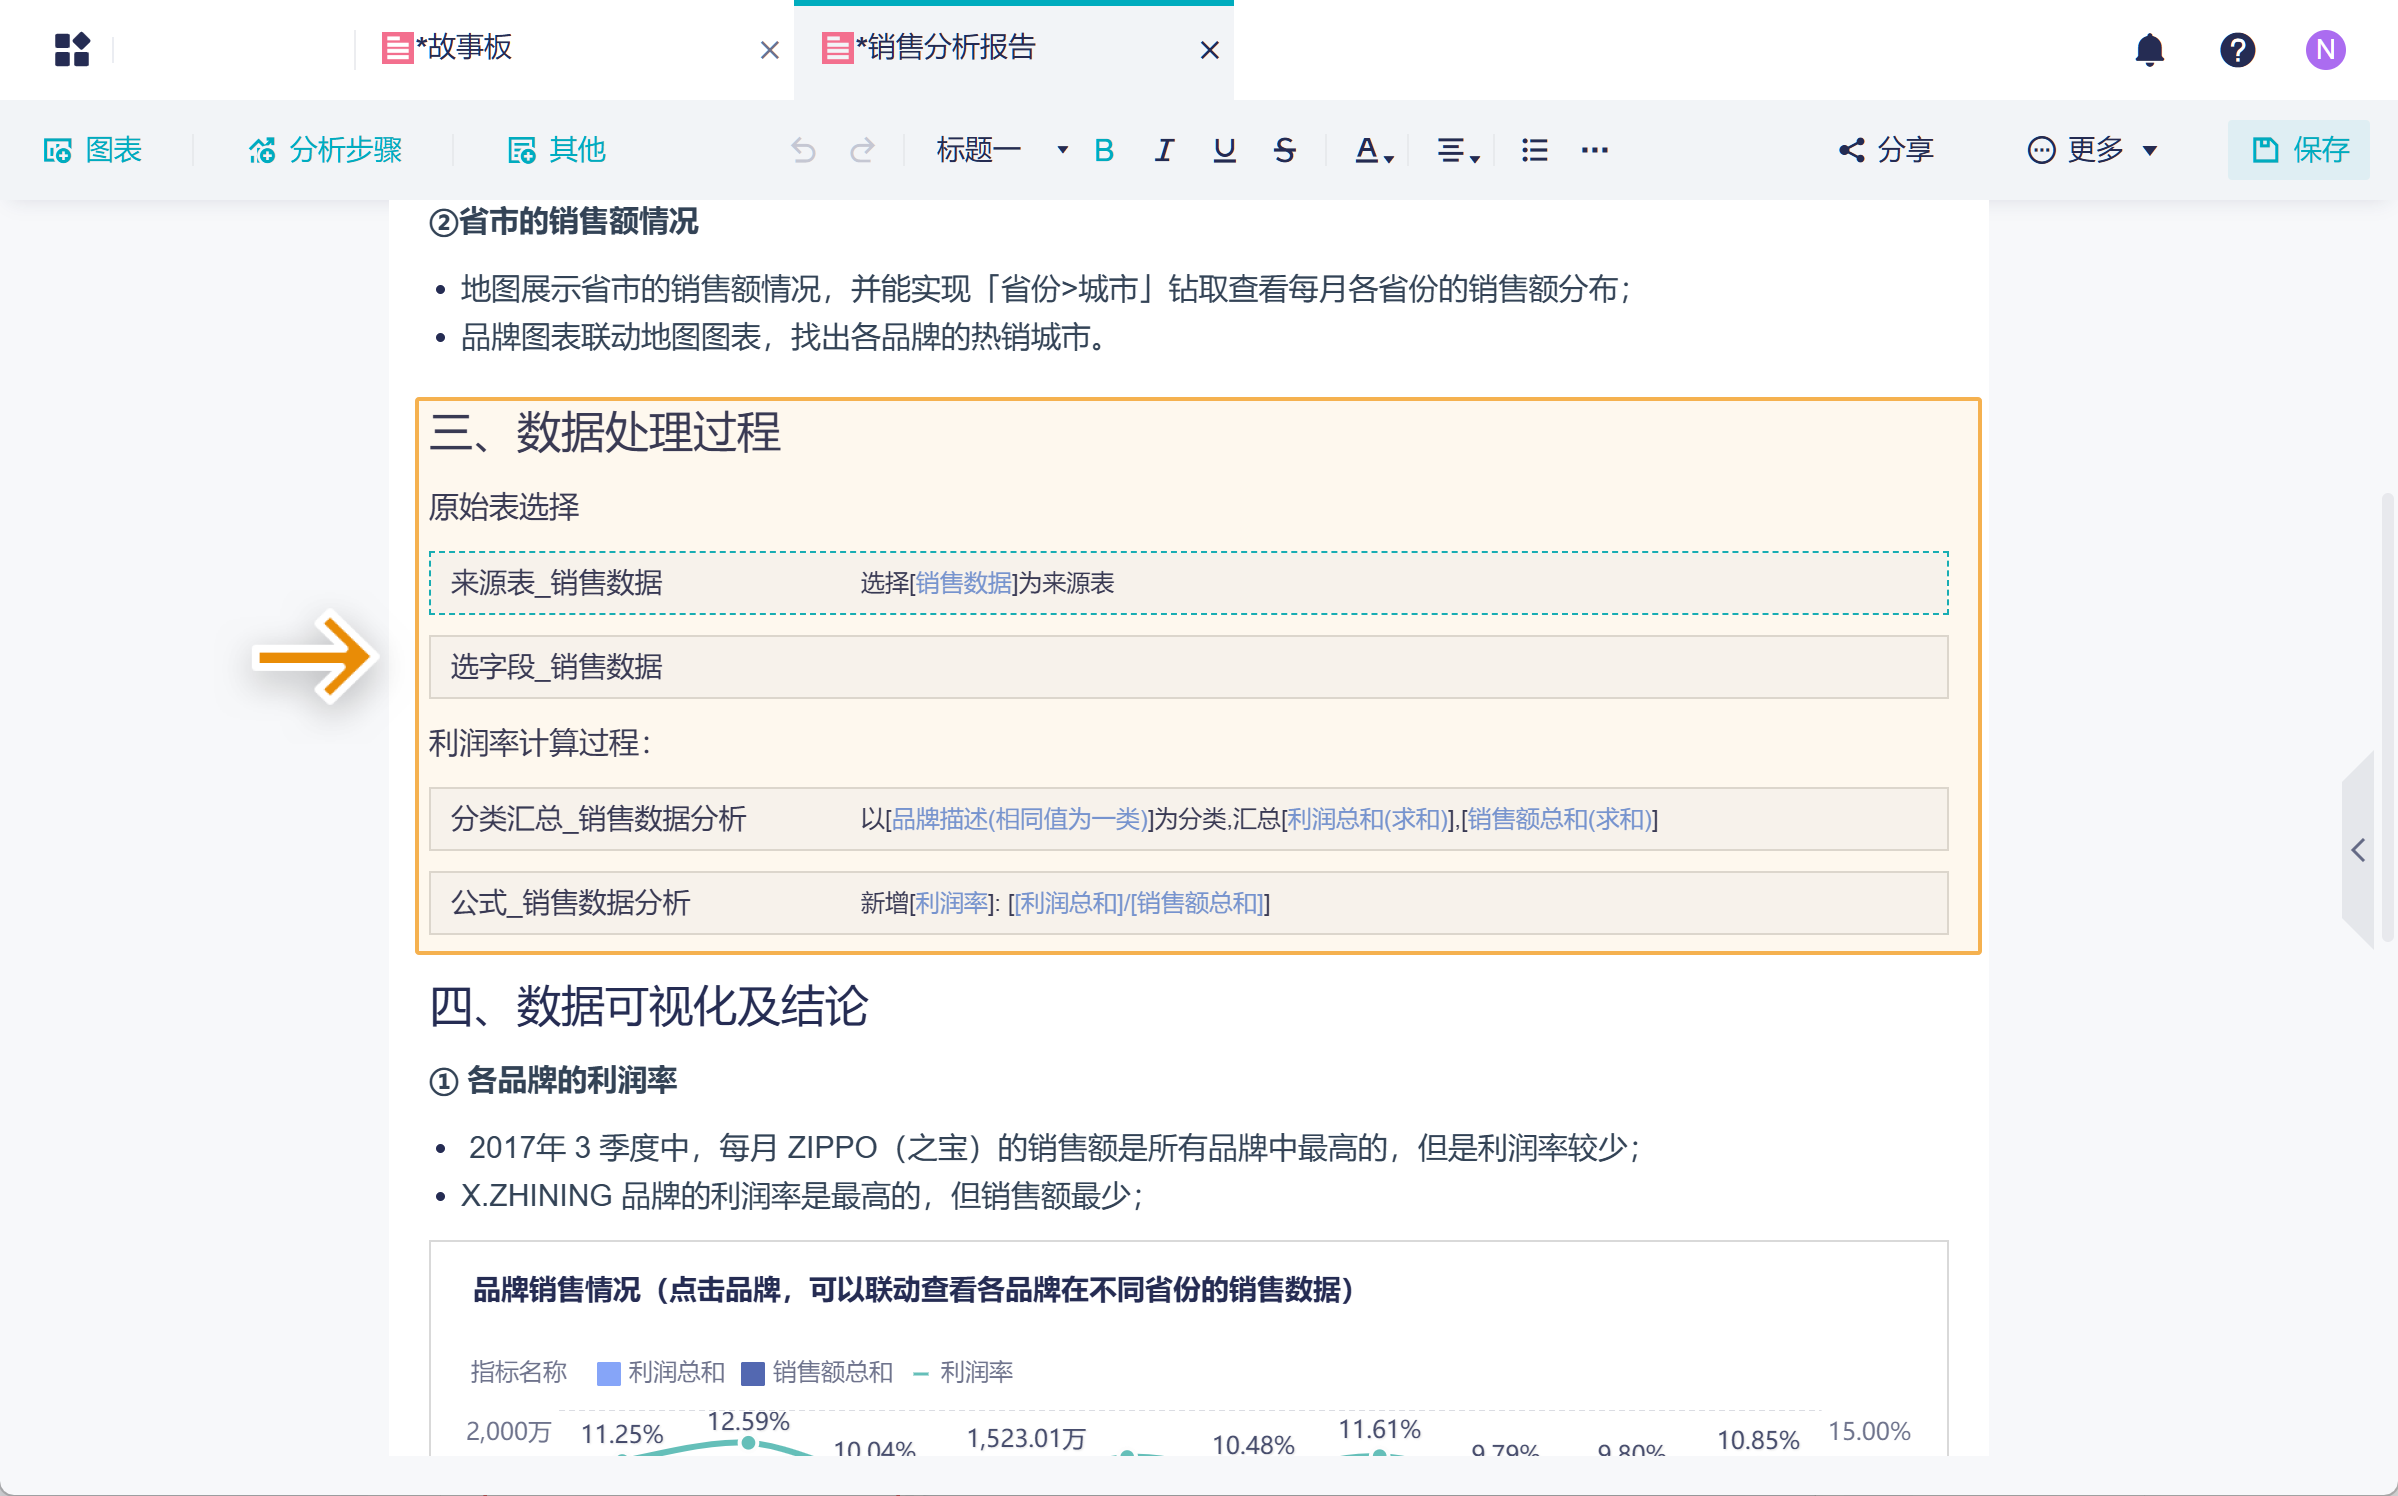
Task: Open the N user avatar menu
Action: (x=2325, y=50)
